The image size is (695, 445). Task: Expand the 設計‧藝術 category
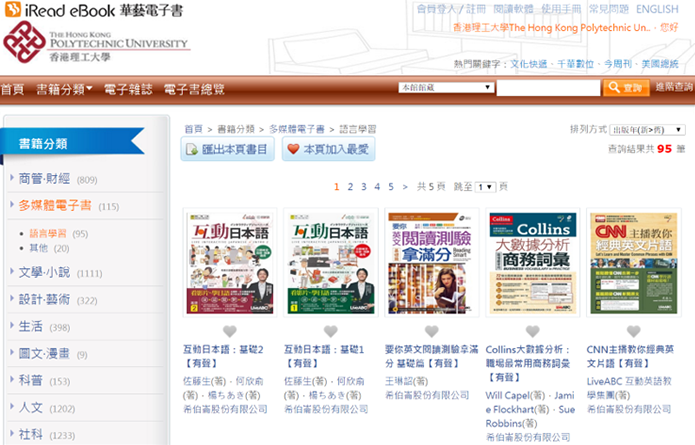[x=44, y=299]
